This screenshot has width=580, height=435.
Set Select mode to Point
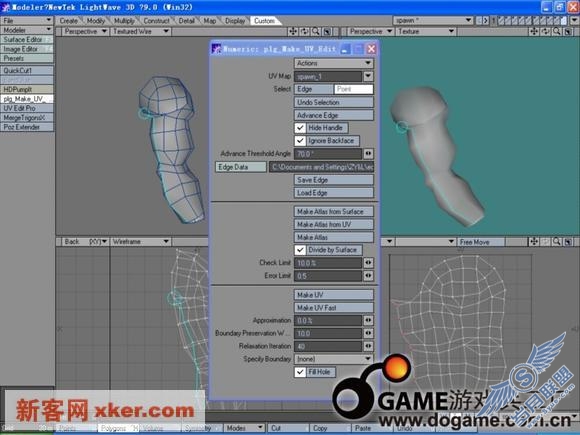coord(354,89)
